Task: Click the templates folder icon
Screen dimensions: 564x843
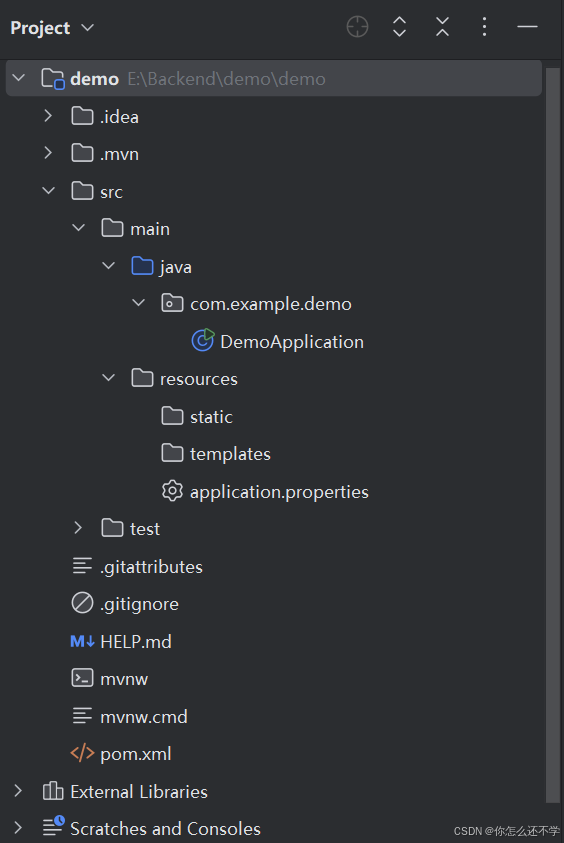Action: (x=172, y=453)
